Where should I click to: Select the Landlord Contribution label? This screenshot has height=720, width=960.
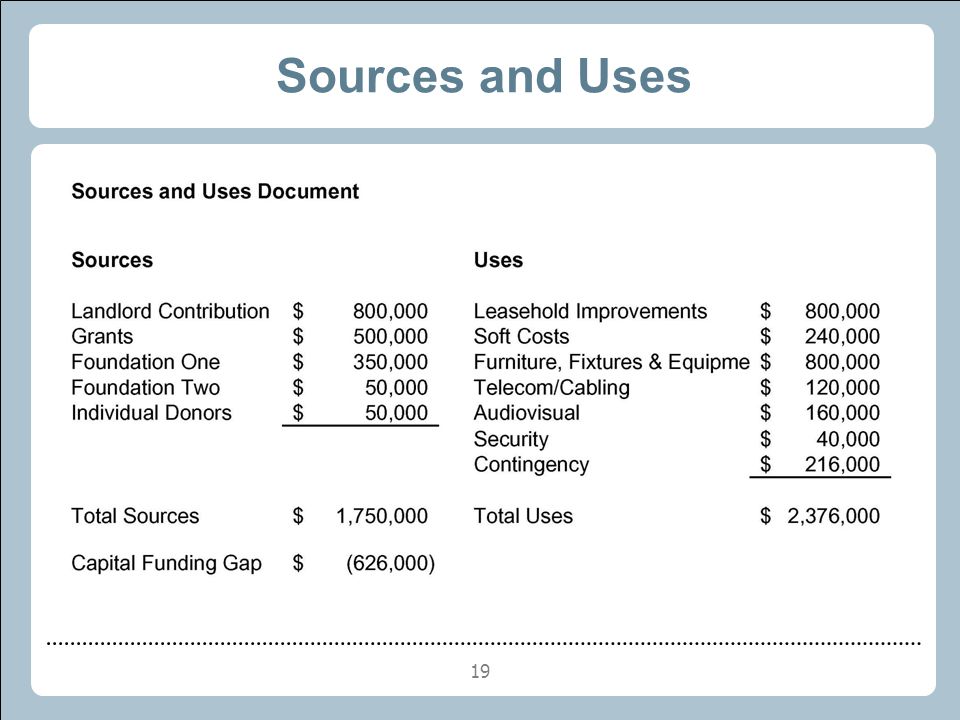click(170, 311)
